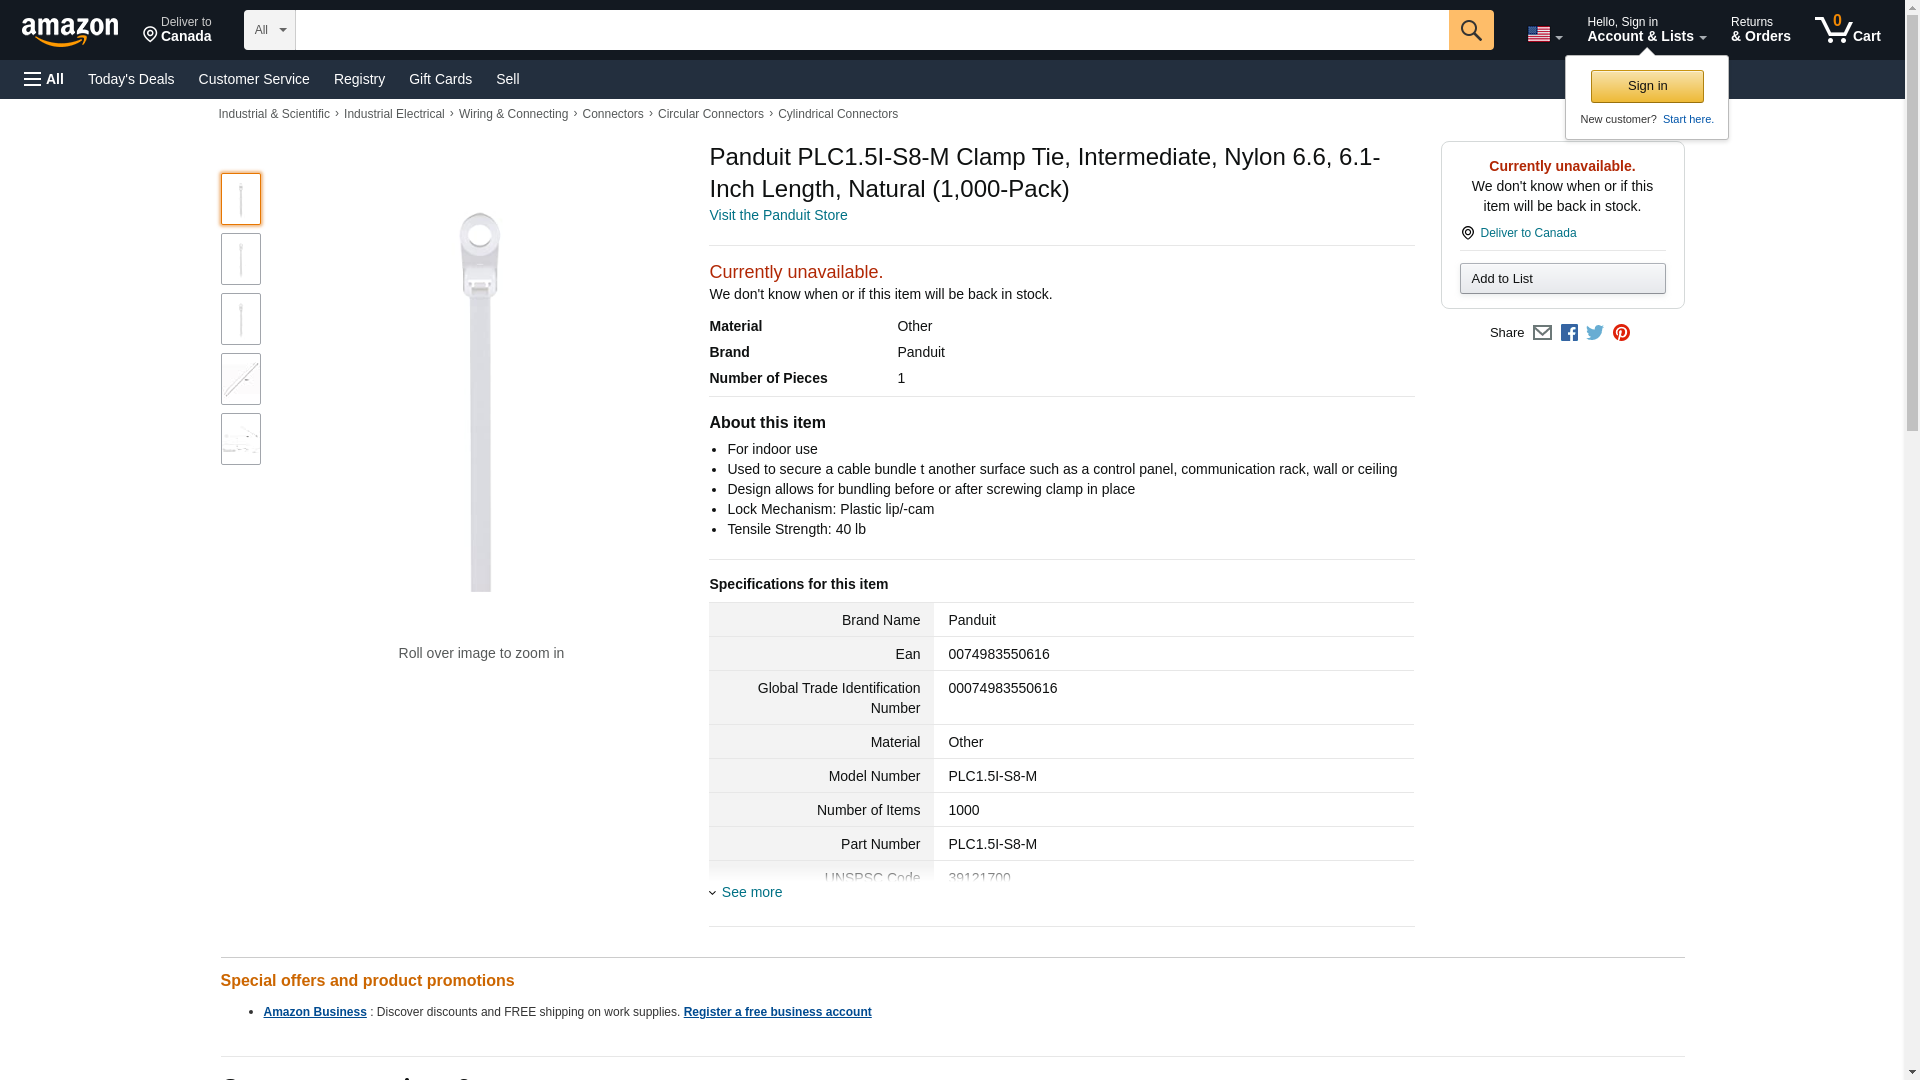Open the All hamburger menu
The width and height of the screenshot is (1920, 1080).
coord(44,79)
